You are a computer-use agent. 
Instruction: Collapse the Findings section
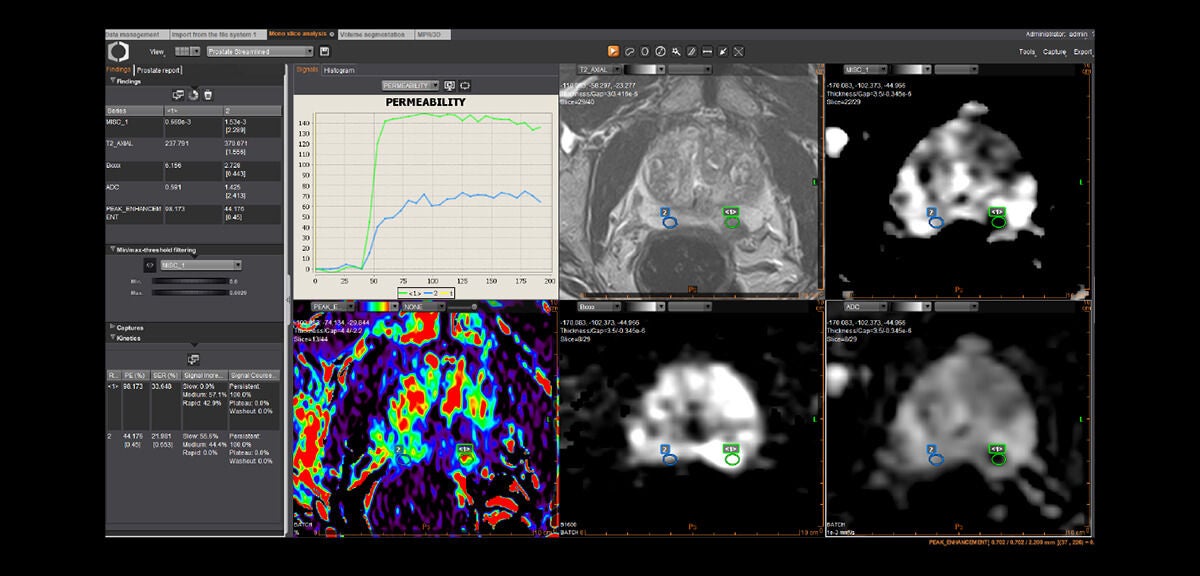pos(113,81)
